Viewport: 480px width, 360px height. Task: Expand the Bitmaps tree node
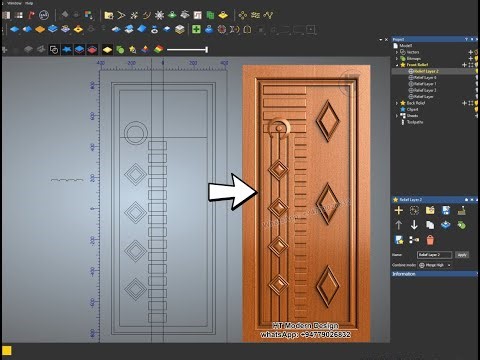pyautogui.click(x=397, y=58)
